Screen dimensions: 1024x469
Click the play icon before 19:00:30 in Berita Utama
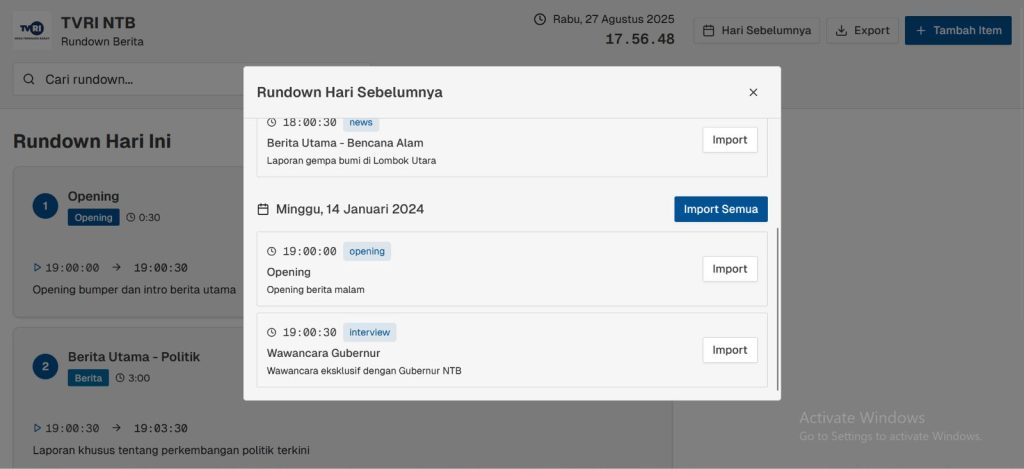(37, 429)
